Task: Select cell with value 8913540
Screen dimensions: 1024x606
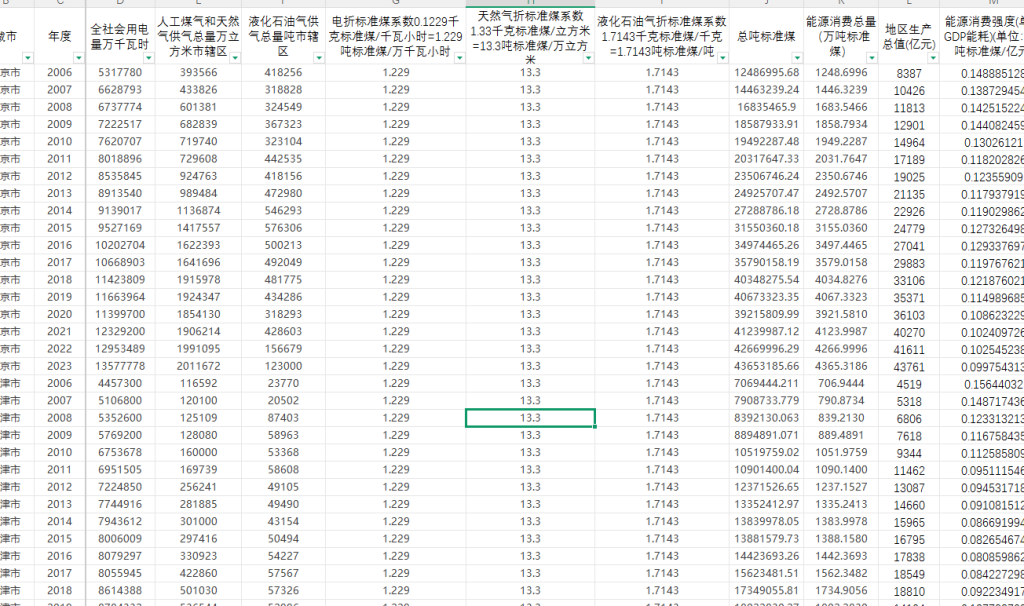Action: (x=120, y=193)
